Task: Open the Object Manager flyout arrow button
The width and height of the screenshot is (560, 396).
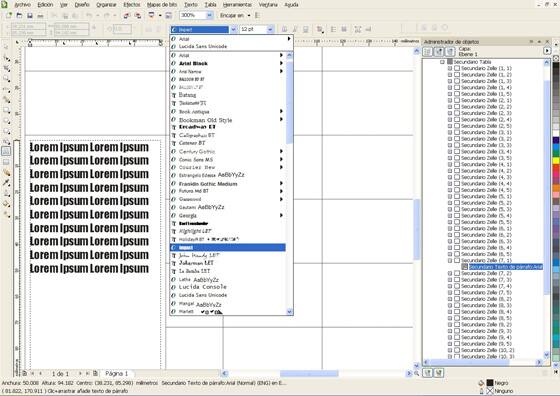Action: [x=547, y=51]
